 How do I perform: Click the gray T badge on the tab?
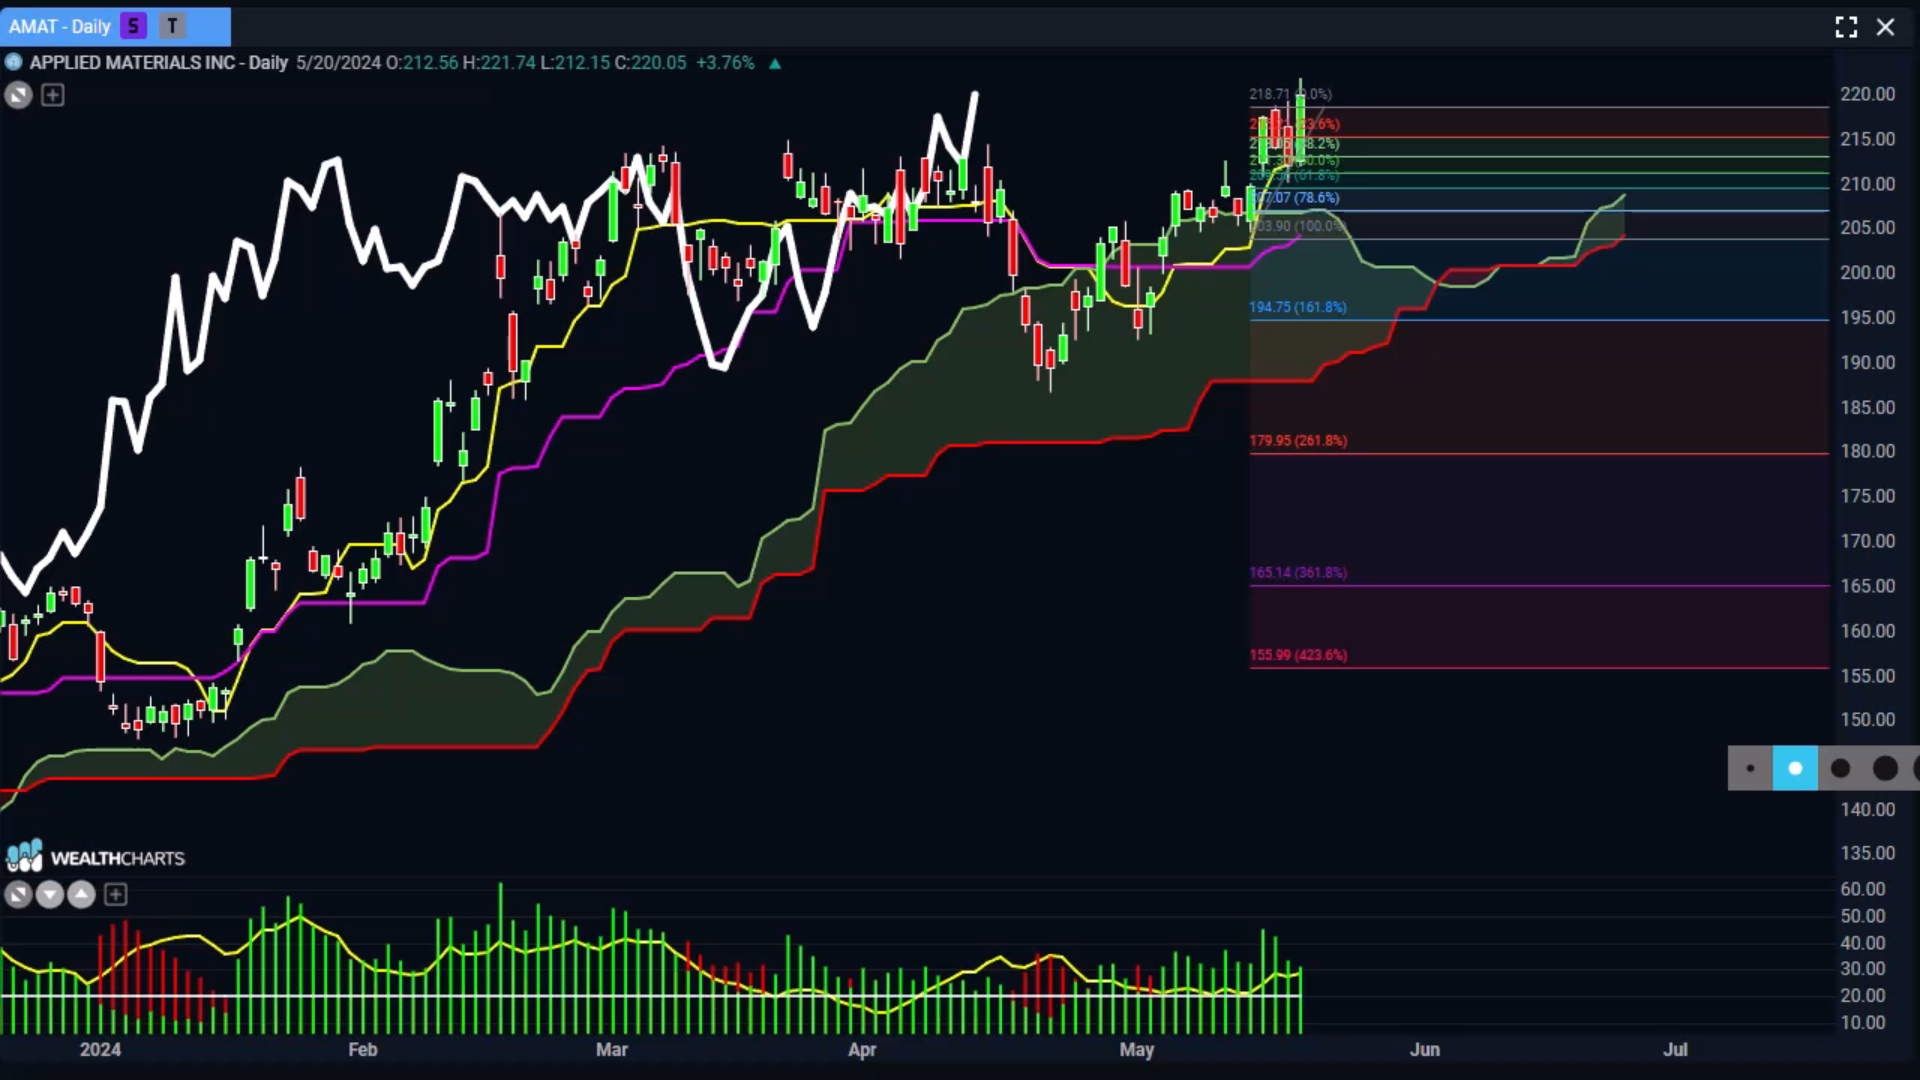click(173, 27)
